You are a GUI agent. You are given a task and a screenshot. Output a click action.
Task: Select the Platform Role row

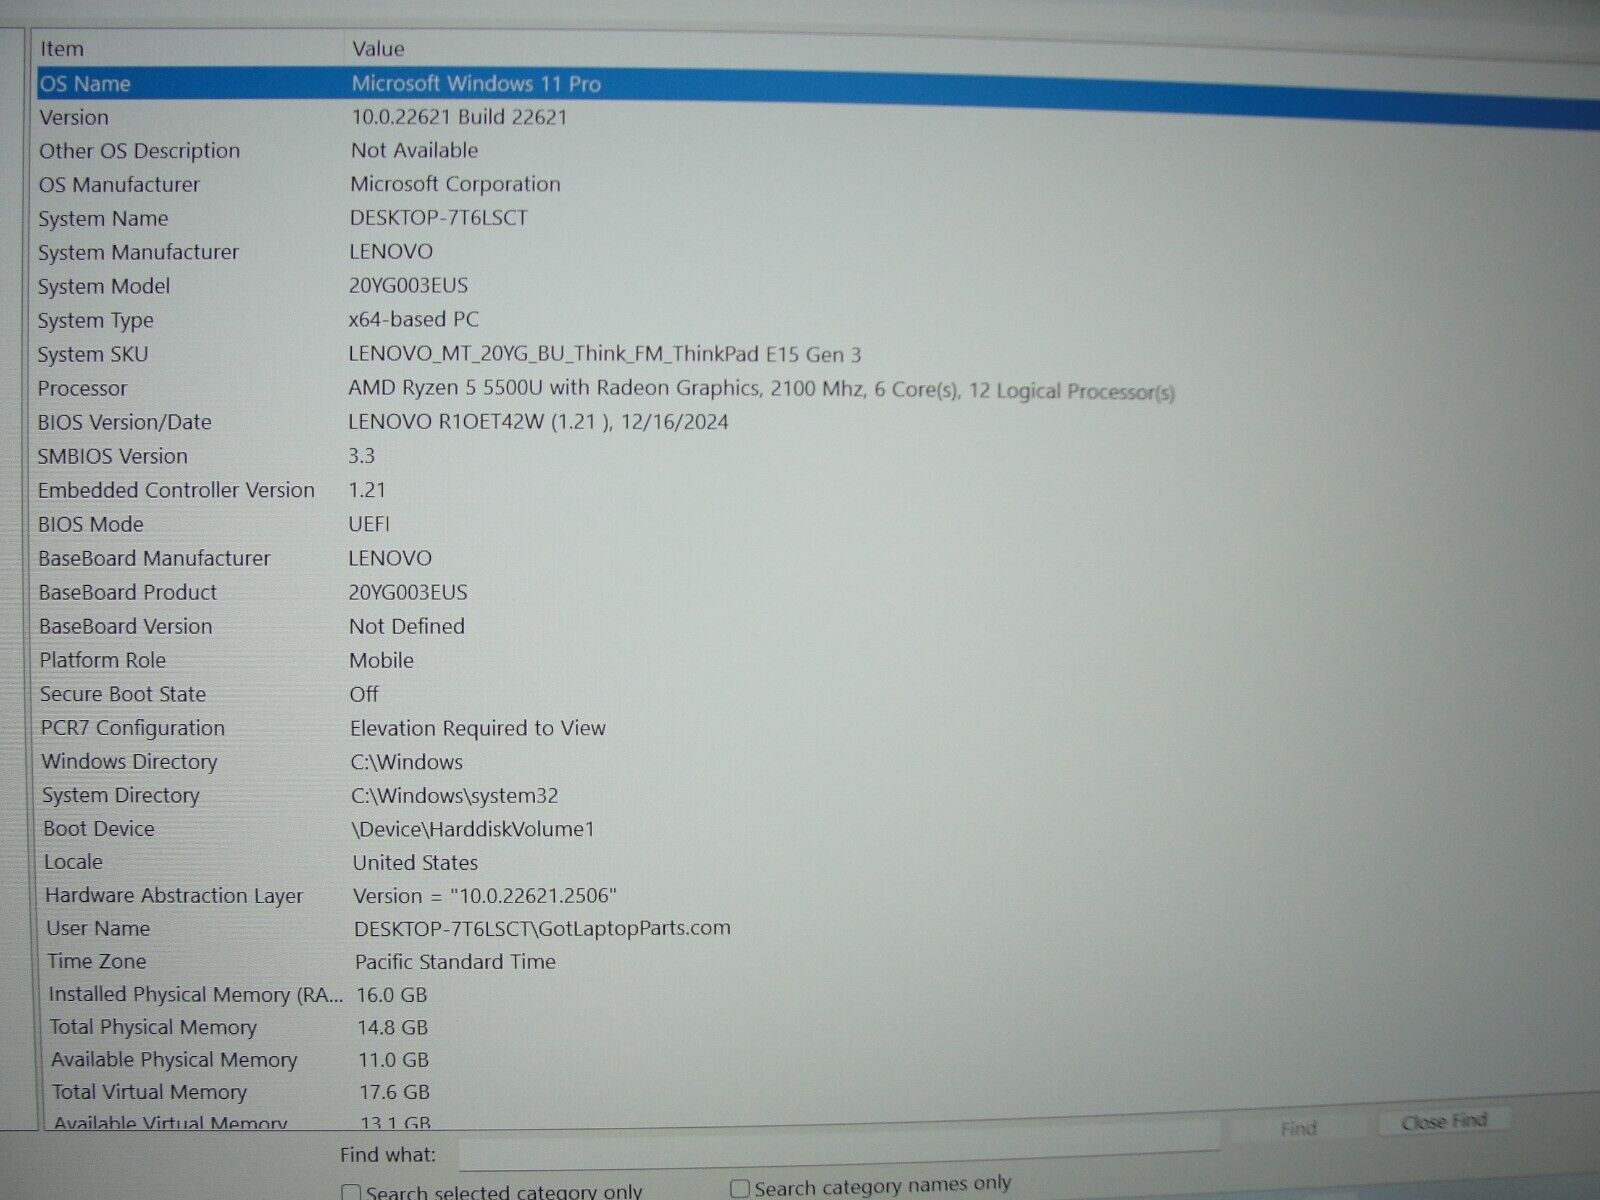816,660
